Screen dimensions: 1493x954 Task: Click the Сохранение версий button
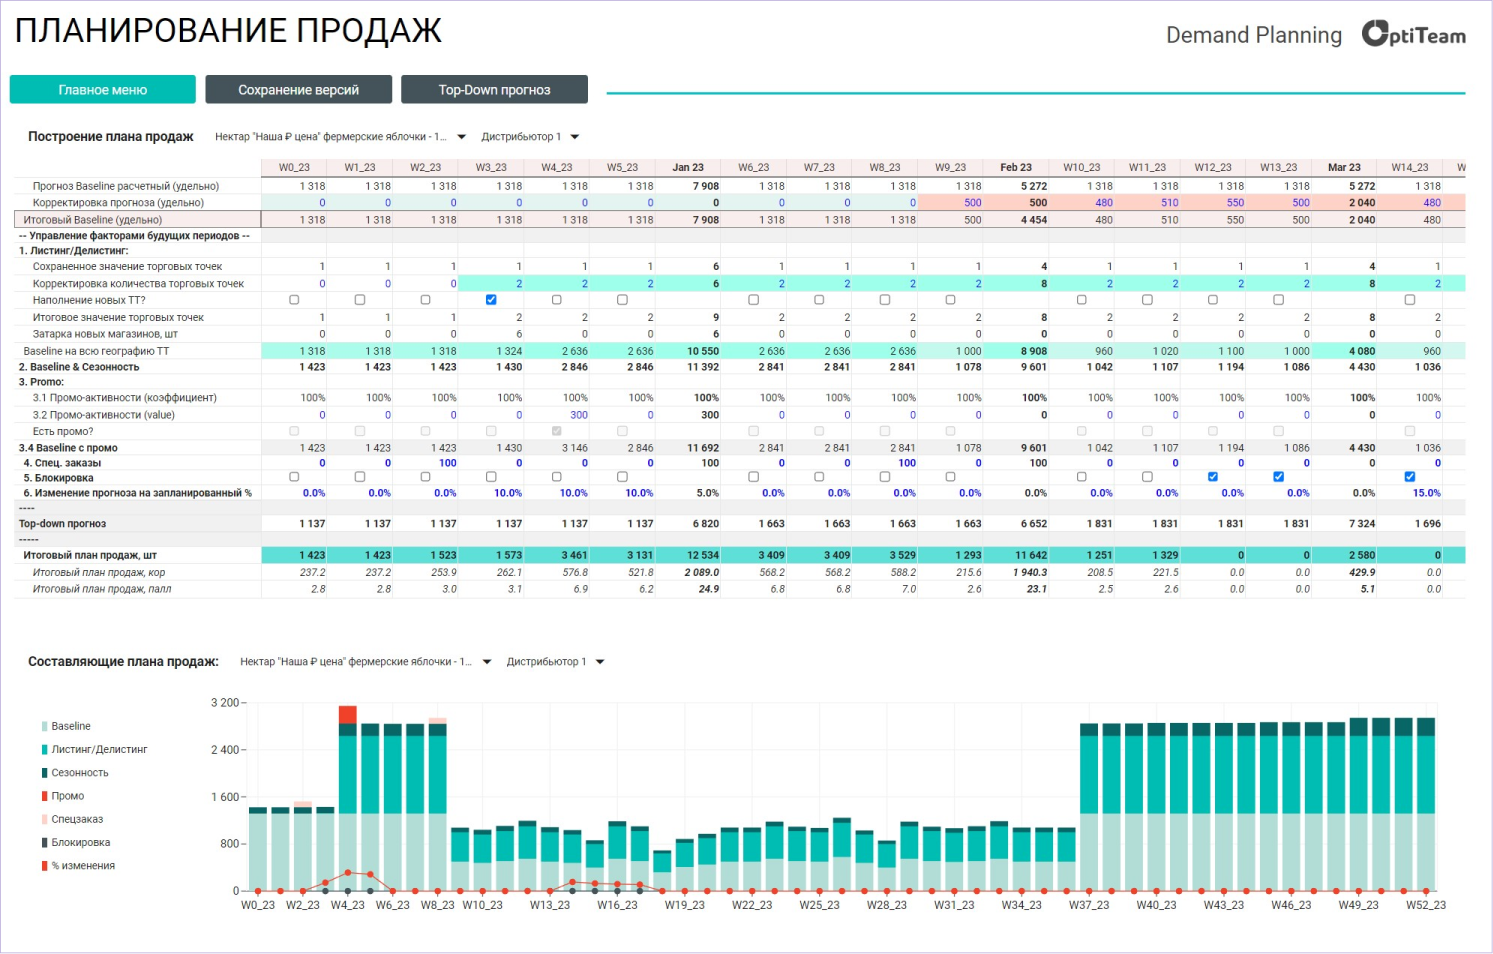pos(298,89)
